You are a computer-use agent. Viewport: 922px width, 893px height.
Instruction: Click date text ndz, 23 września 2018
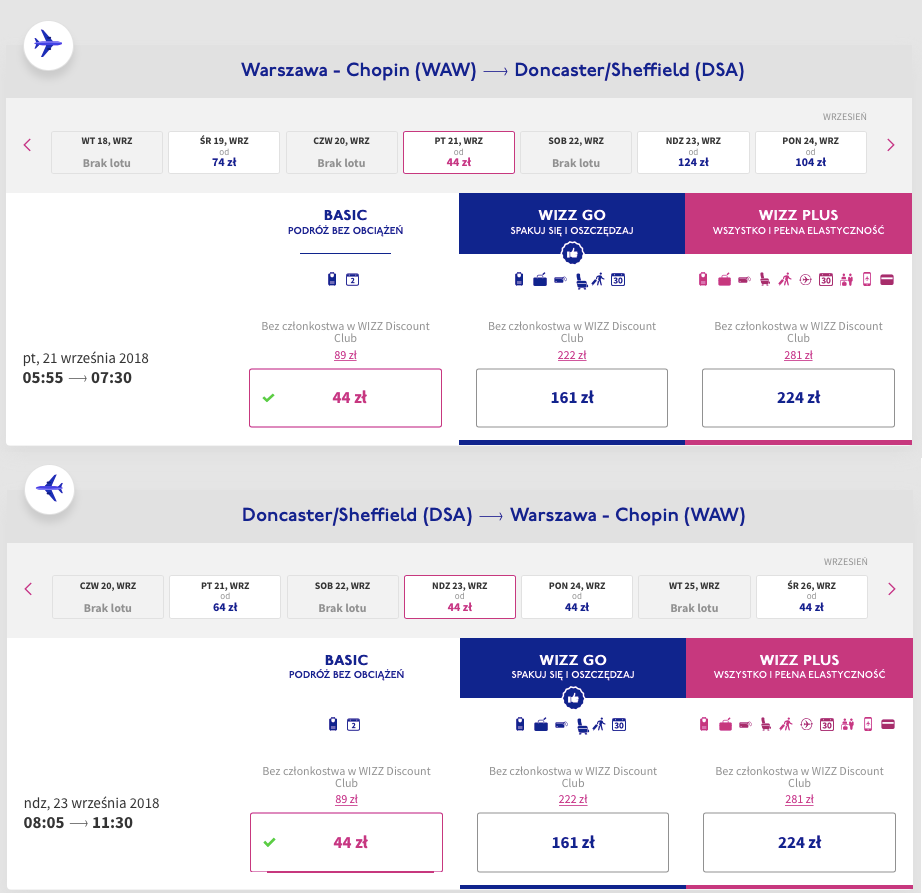(92, 803)
